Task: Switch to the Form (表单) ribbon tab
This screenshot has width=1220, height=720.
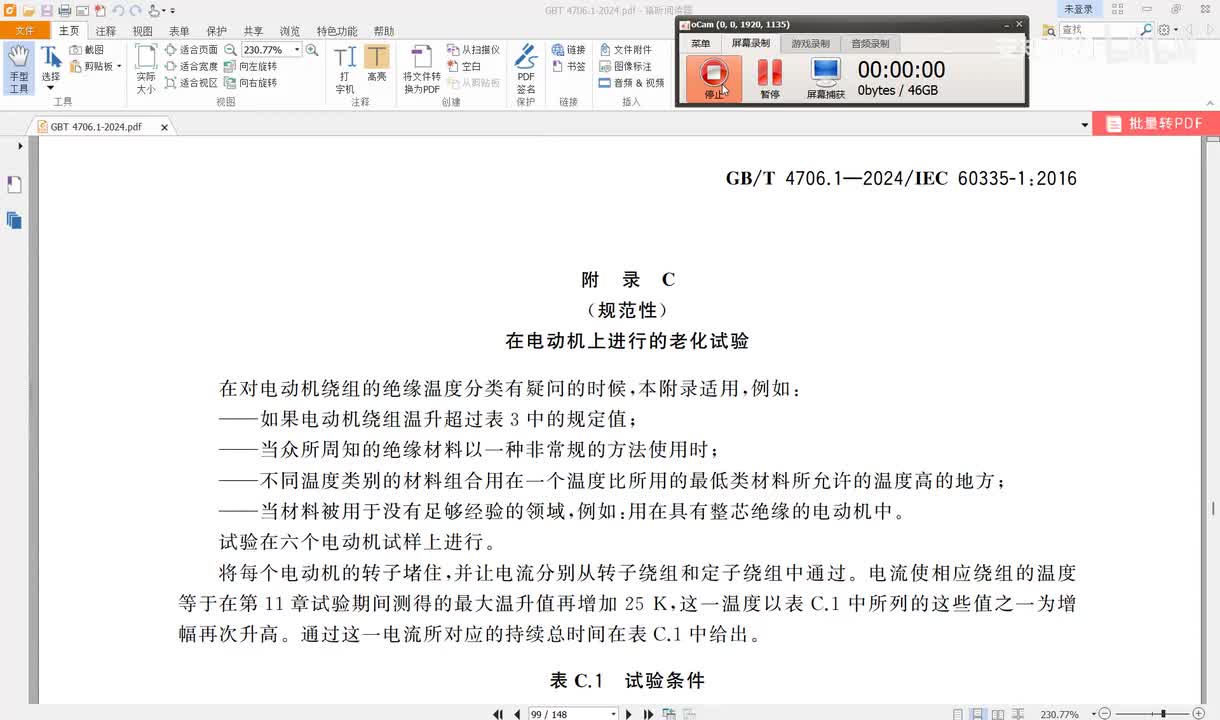Action: tap(180, 31)
